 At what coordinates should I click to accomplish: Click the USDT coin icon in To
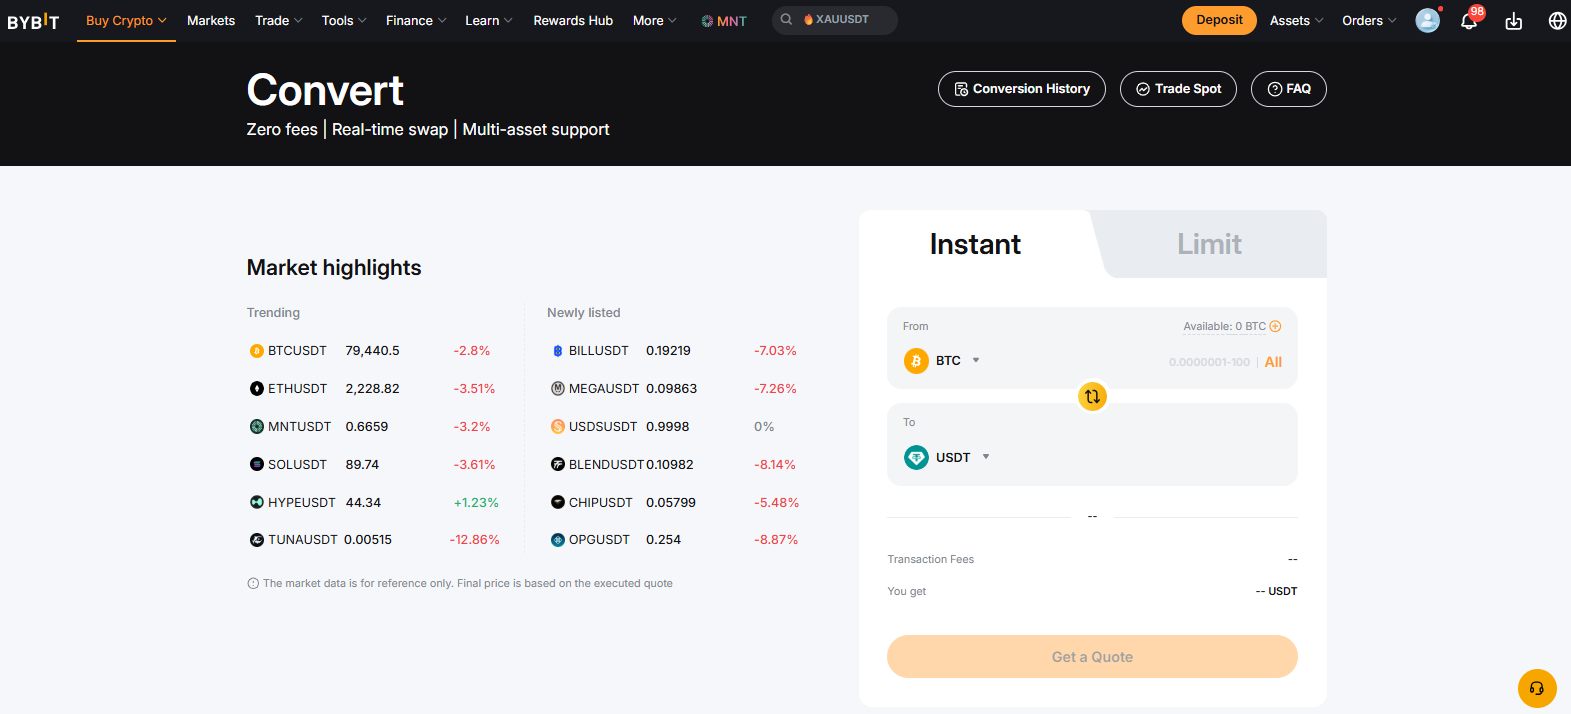tap(916, 457)
